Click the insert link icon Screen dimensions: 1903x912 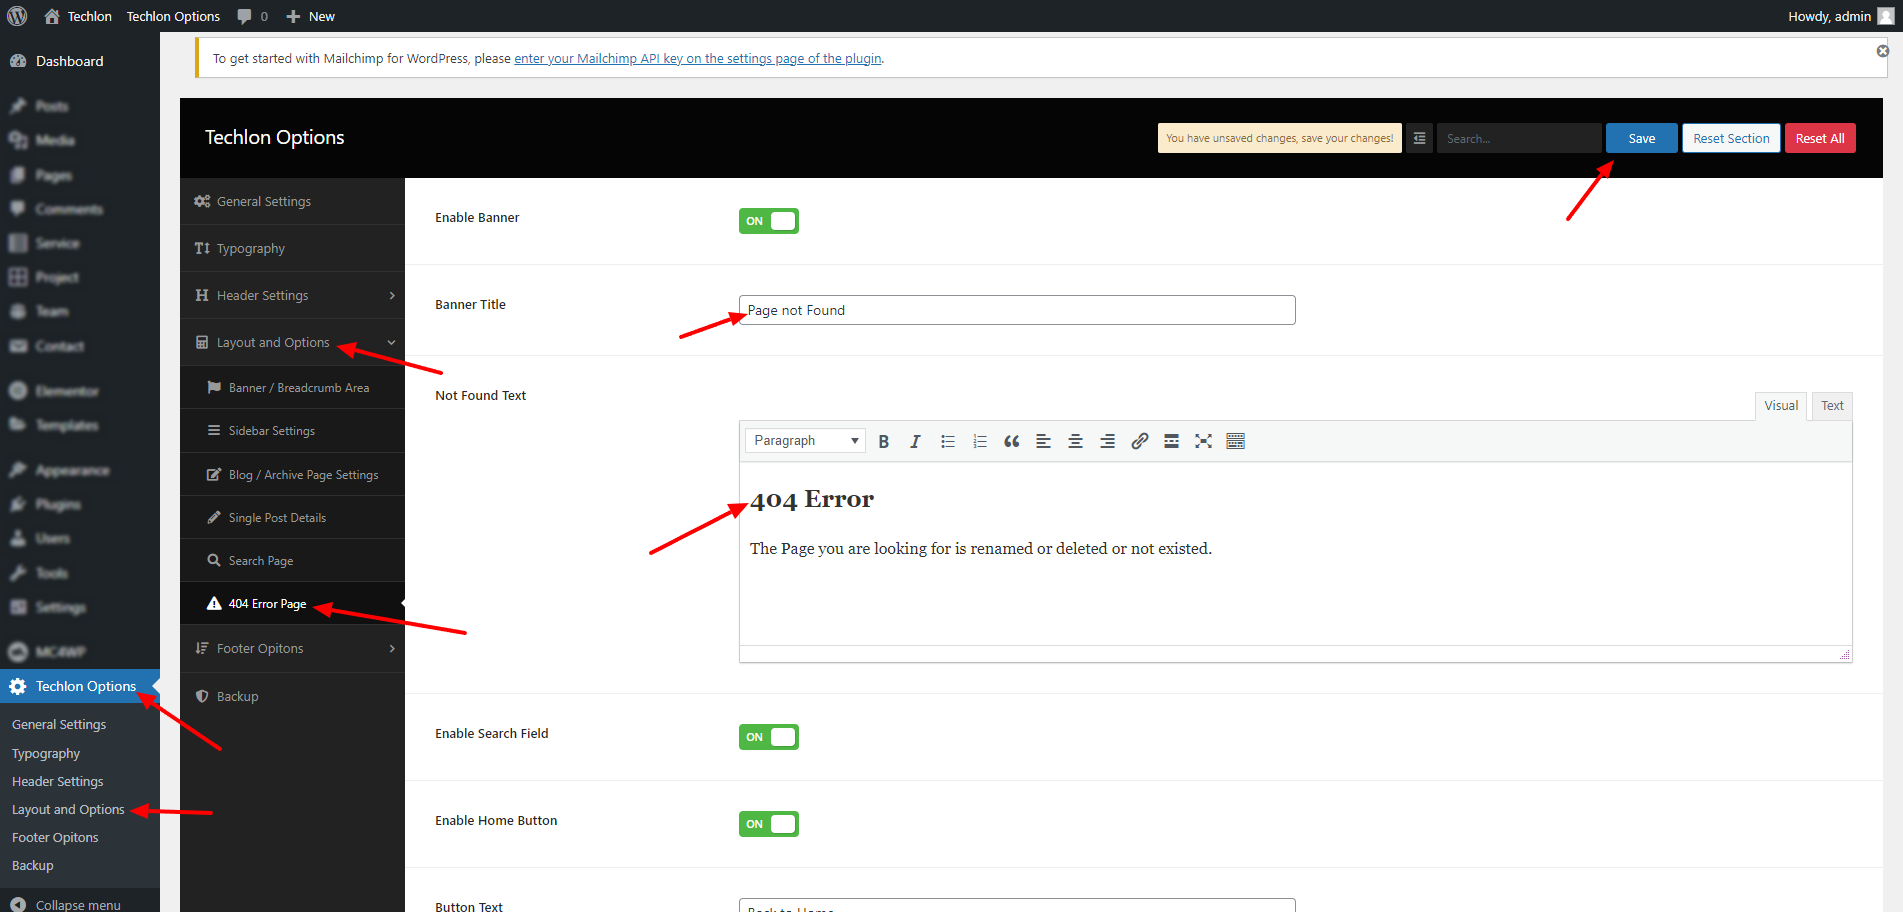click(1139, 441)
